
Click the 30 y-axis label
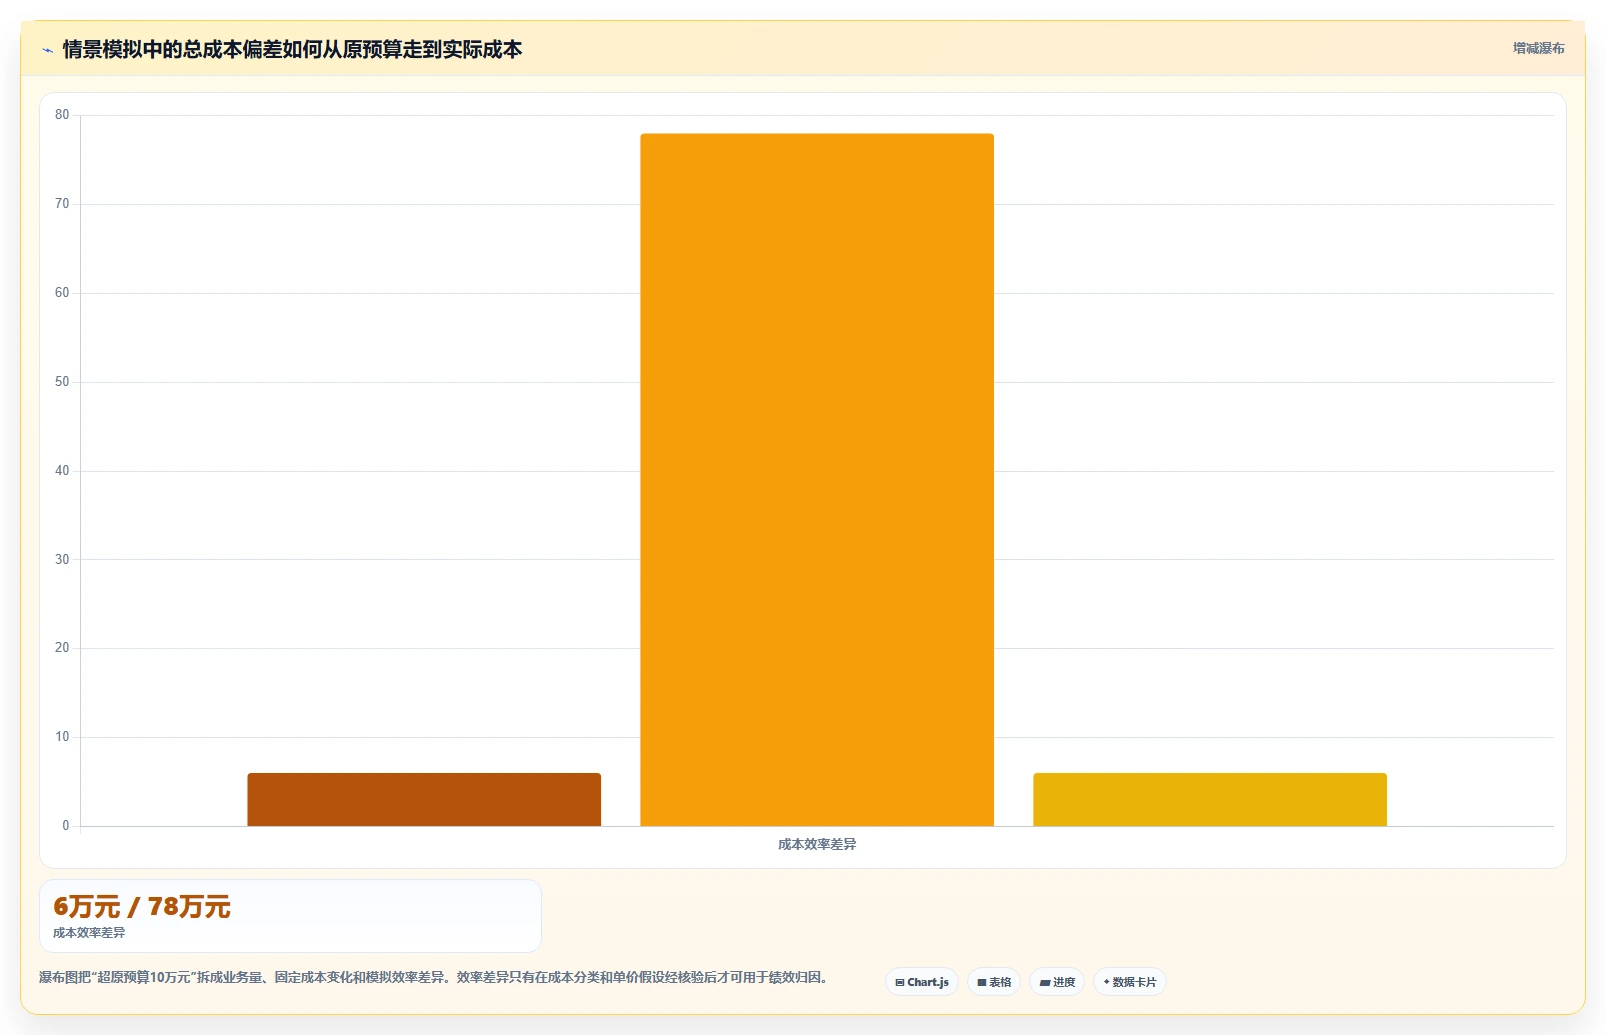pos(62,560)
